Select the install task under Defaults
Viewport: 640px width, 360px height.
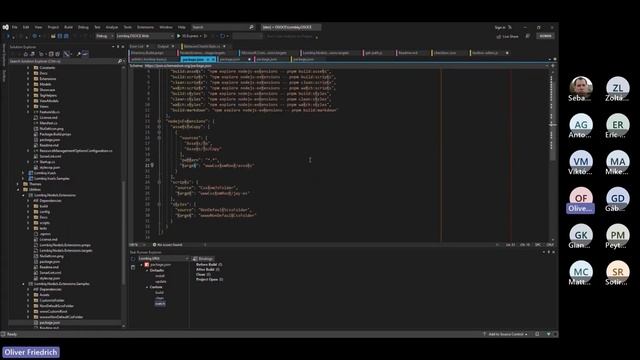point(160,276)
